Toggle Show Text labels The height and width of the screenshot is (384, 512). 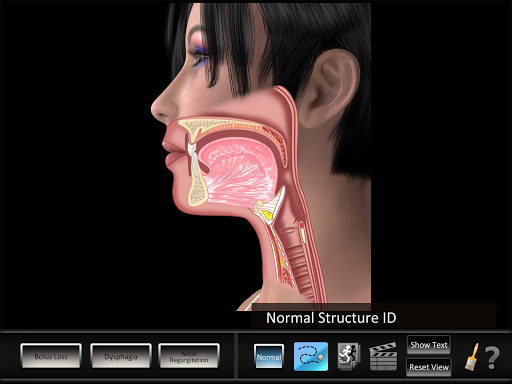point(429,345)
